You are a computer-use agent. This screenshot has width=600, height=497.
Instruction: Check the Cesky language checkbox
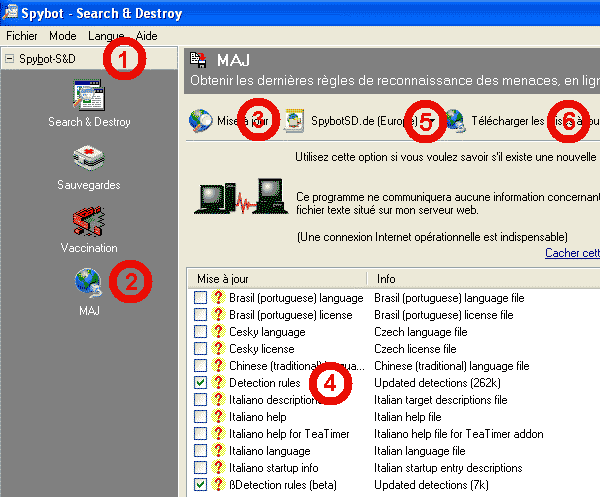(201, 331)
